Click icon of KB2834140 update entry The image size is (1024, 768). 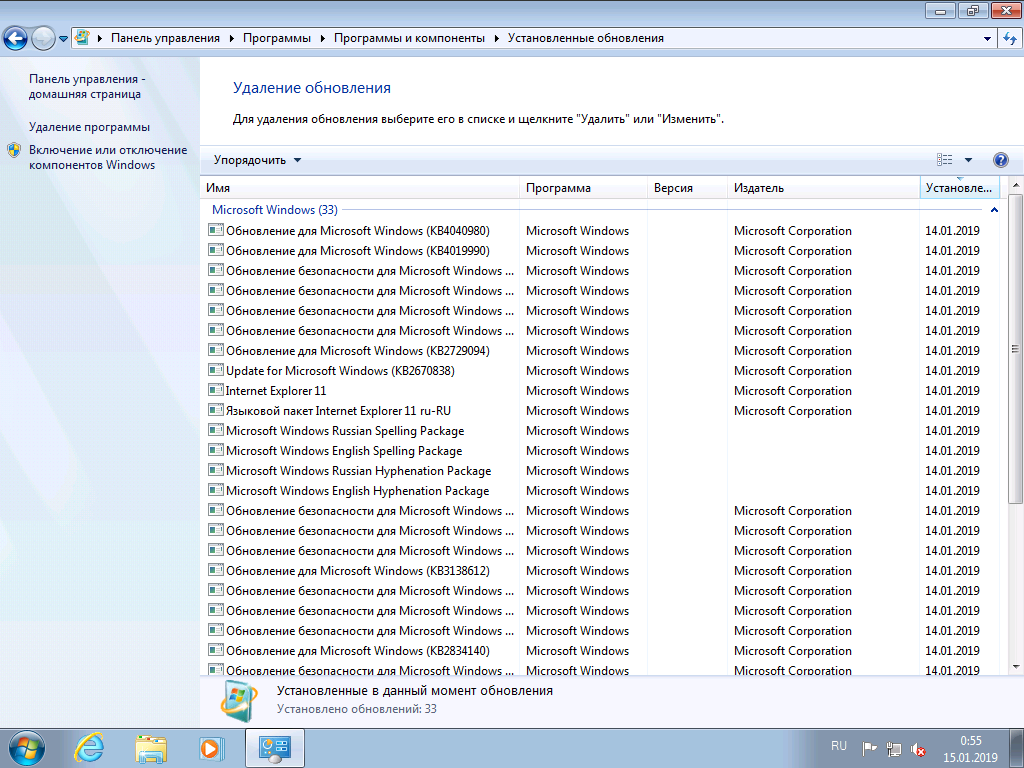tap(216, 650)
